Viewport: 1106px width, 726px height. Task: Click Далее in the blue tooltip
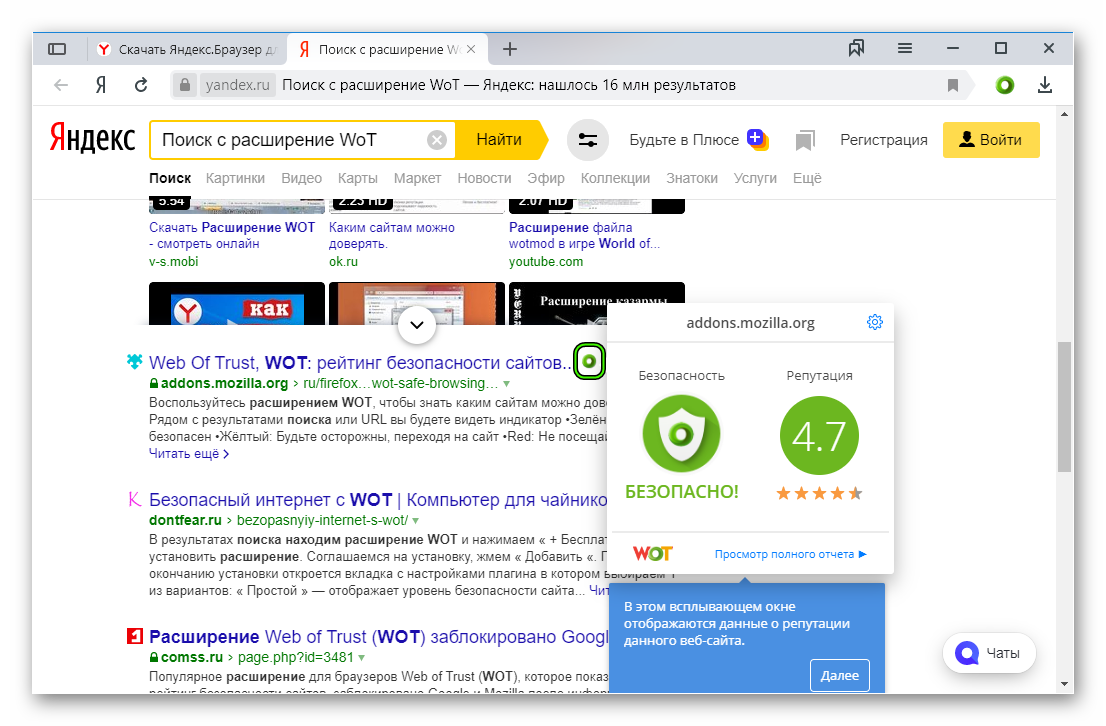pos(839,675)
